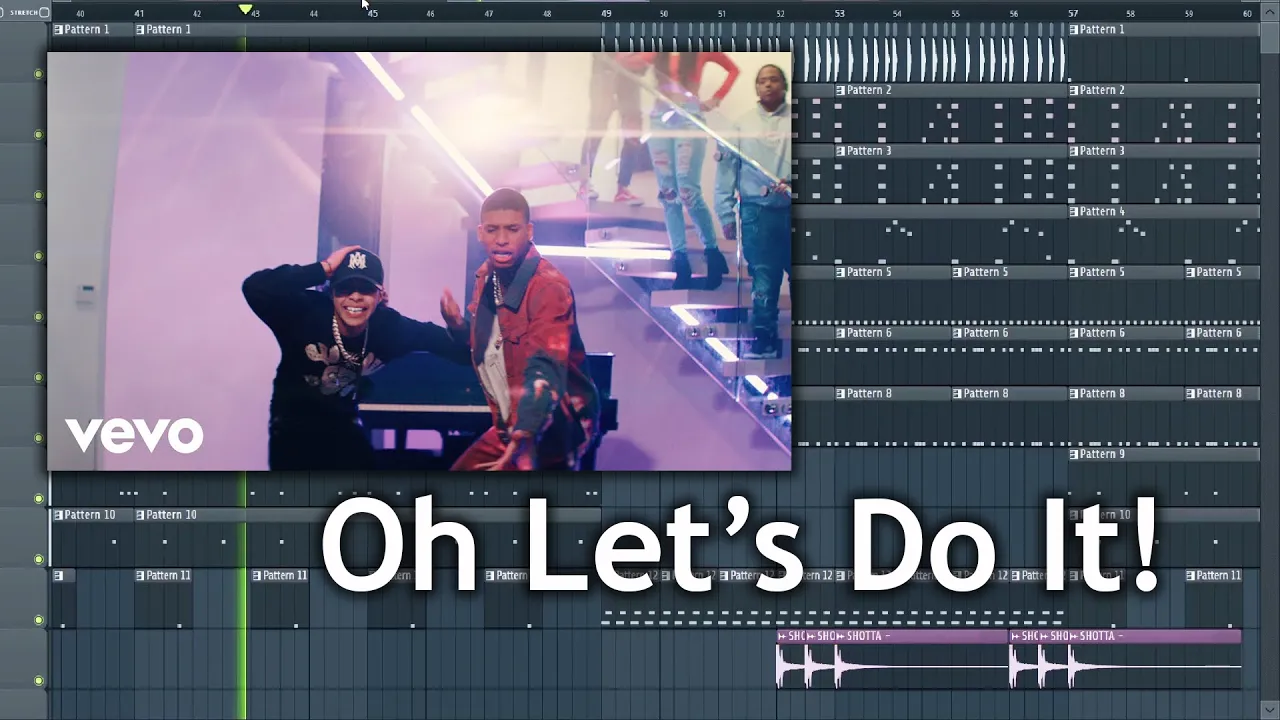Jump to bar 40 on the ruler
This screenshot has width=1280, height=720.
tap(80, 14)
